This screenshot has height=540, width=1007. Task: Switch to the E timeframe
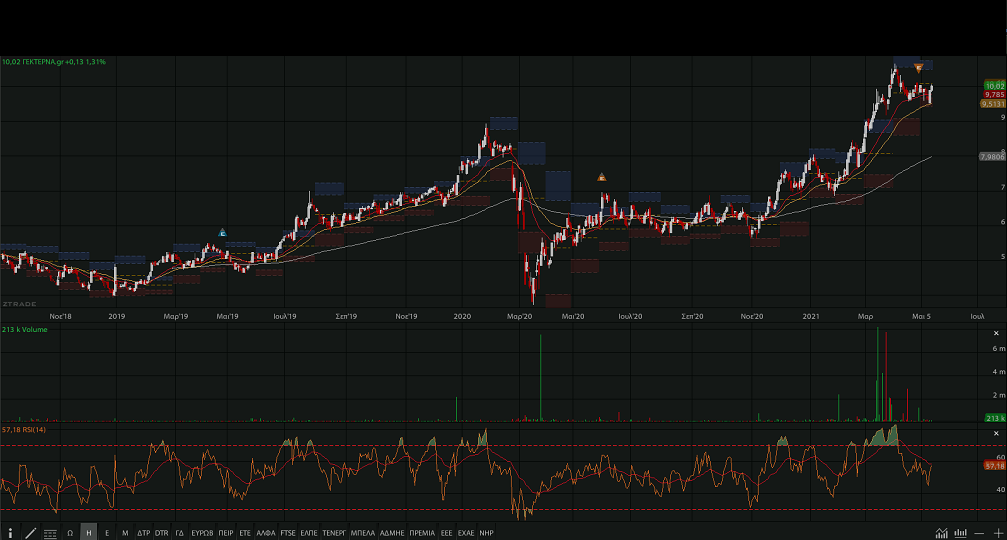coord(107,533)
